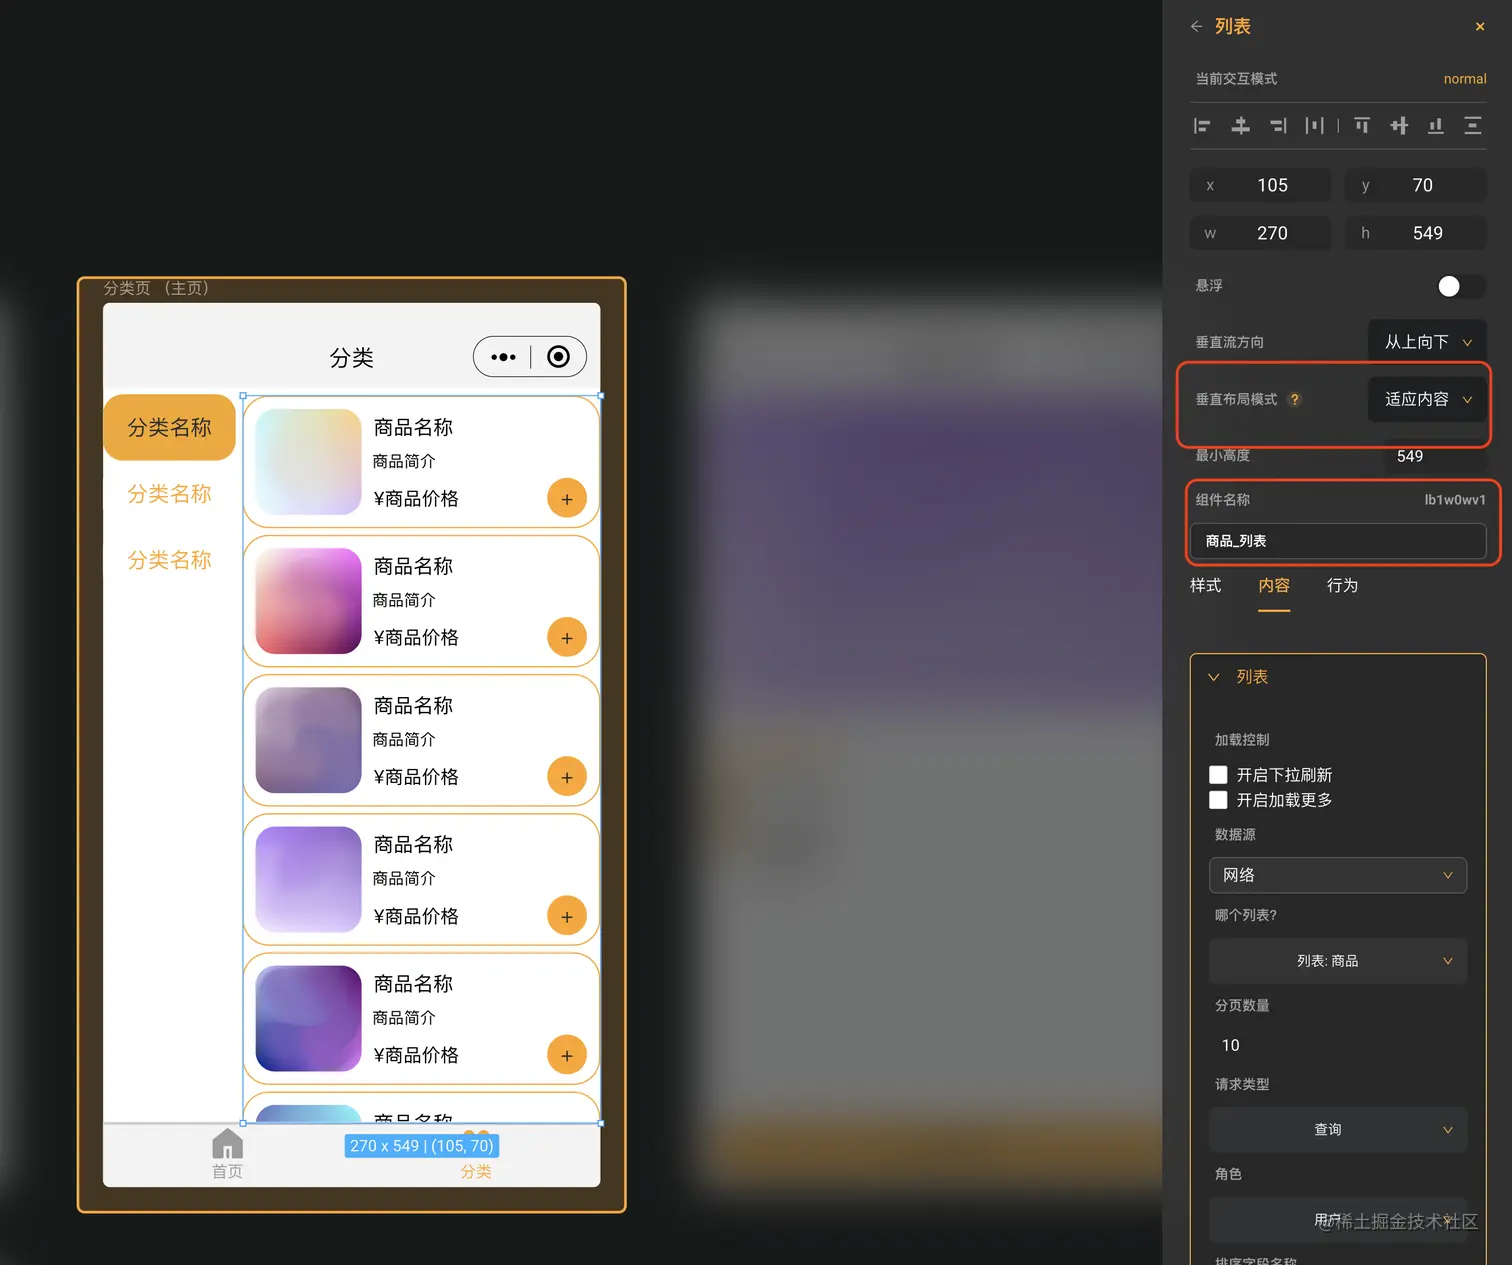Click the 首页 home icon in tab bar
The height and width of the screenshot is (1265, 1512).
click(x=227, y=1144)
